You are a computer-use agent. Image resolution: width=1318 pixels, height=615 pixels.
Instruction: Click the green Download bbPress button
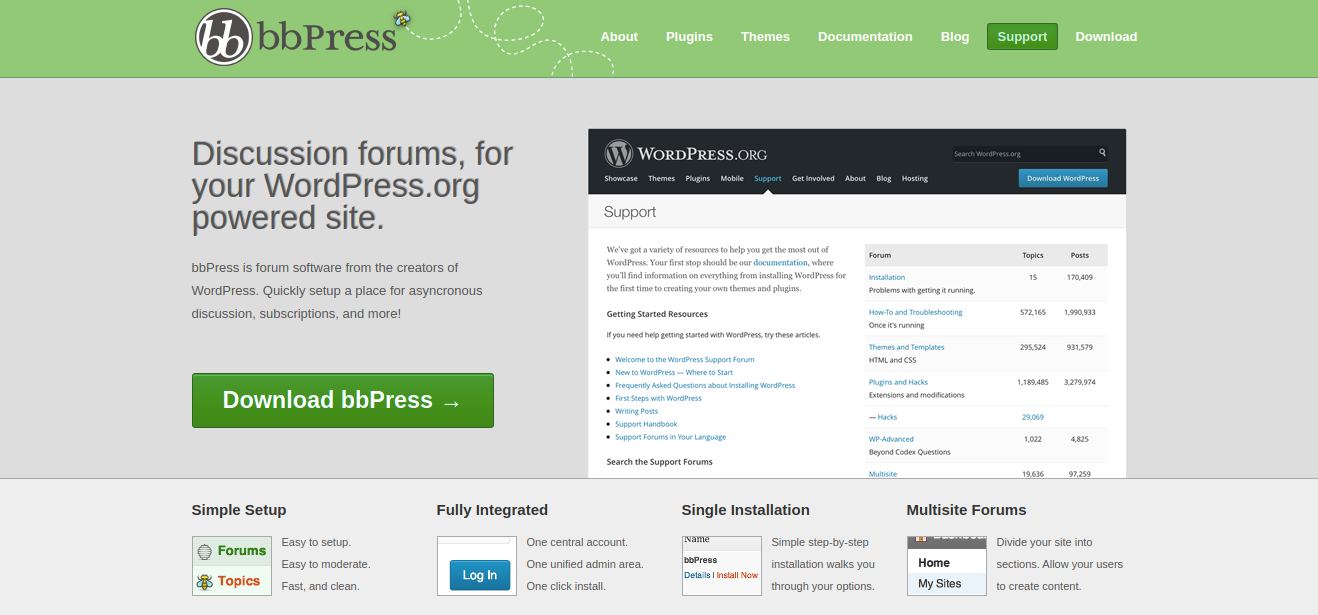pos(343,400)
